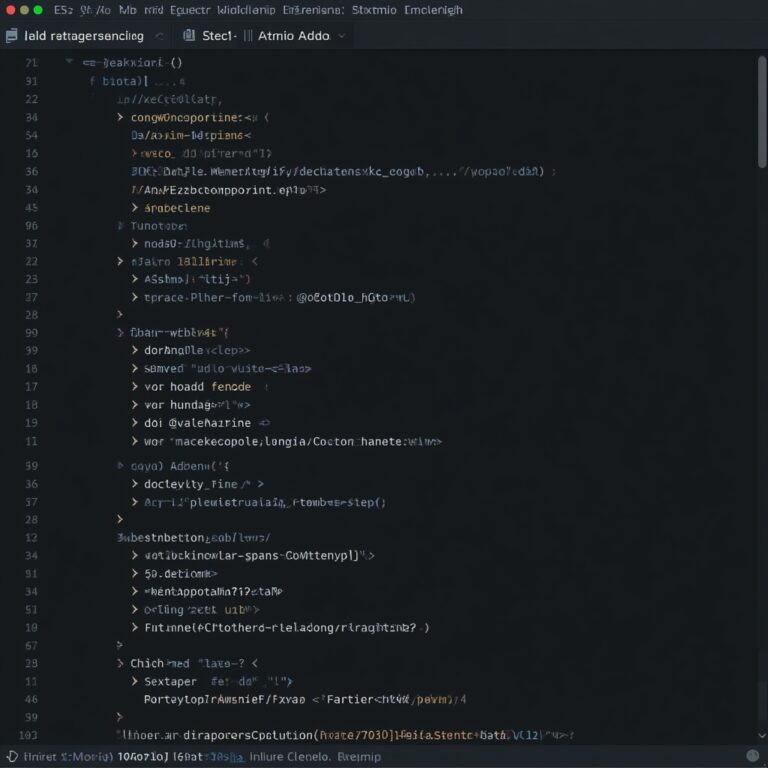Switch to the Stecl tab
This screenshot has height=768, width=768.
[219, 36]
